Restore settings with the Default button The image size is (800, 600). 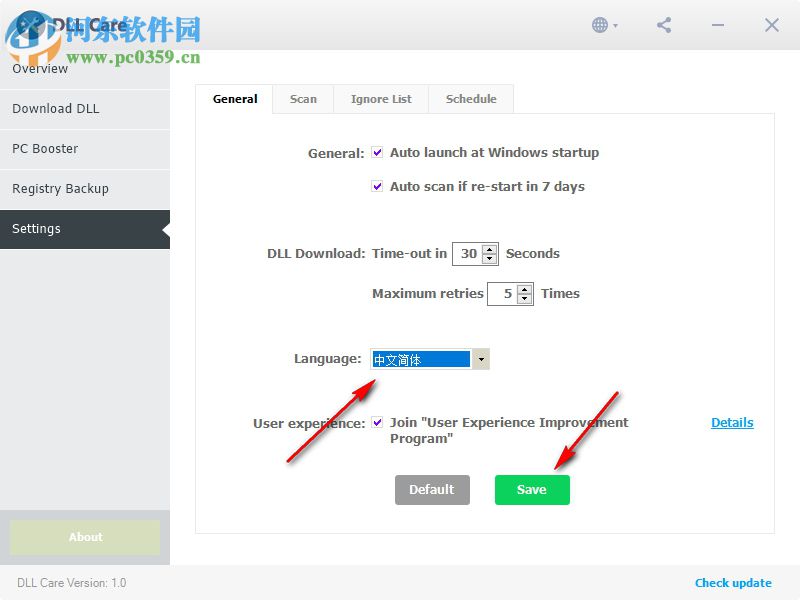432,490
